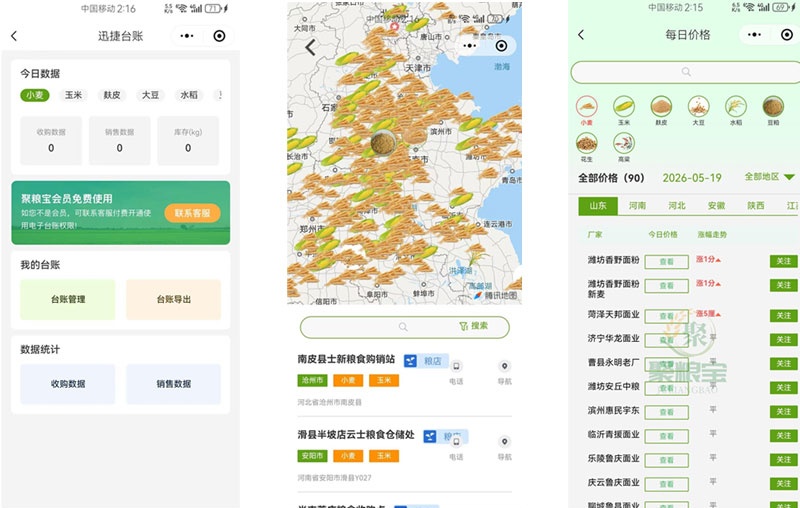Tap the back arrow on the map screen
800x508 pixels.
[310, 47]
